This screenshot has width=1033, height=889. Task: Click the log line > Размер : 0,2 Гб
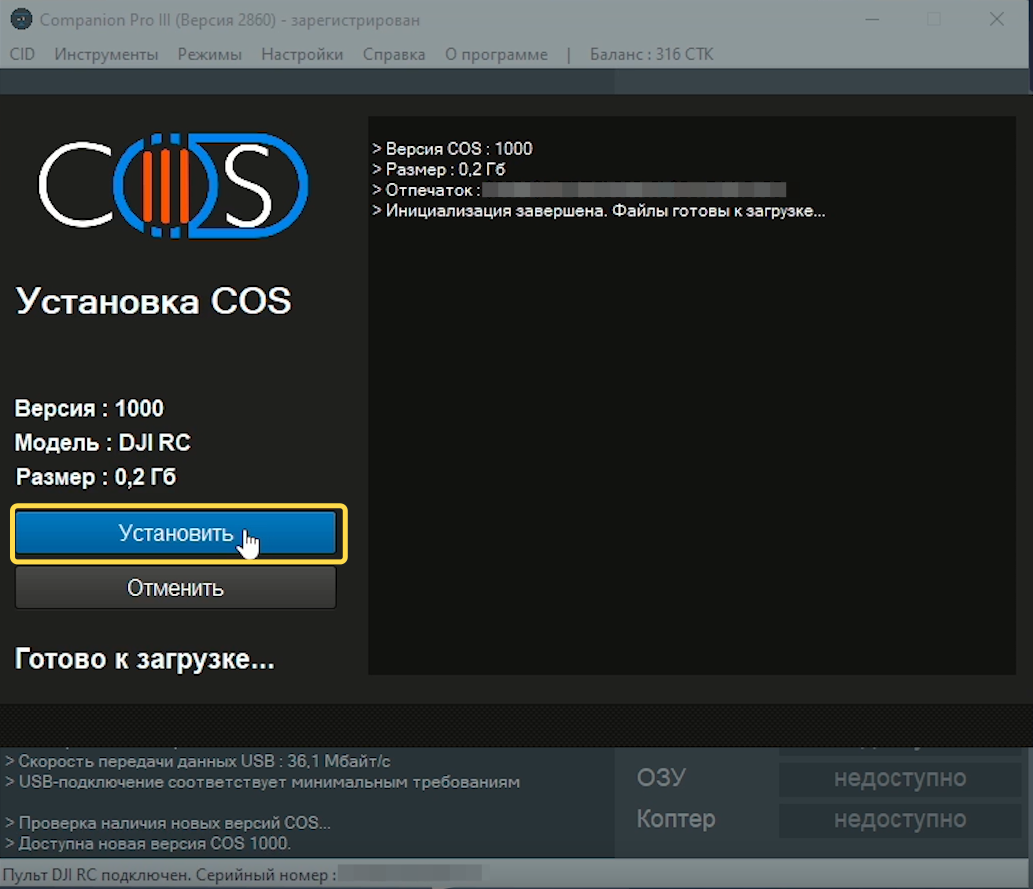pos(439,169)
